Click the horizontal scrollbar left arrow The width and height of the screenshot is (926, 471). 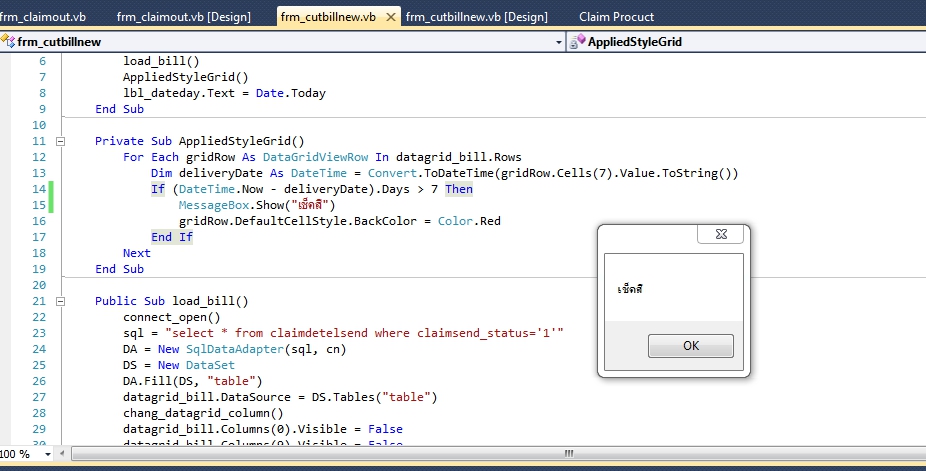point(64,454)
